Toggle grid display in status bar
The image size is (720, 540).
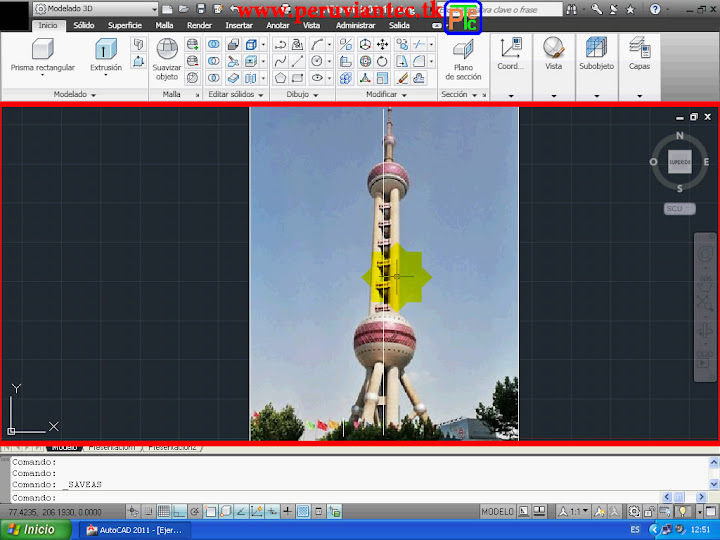click(x=164, y=511)
